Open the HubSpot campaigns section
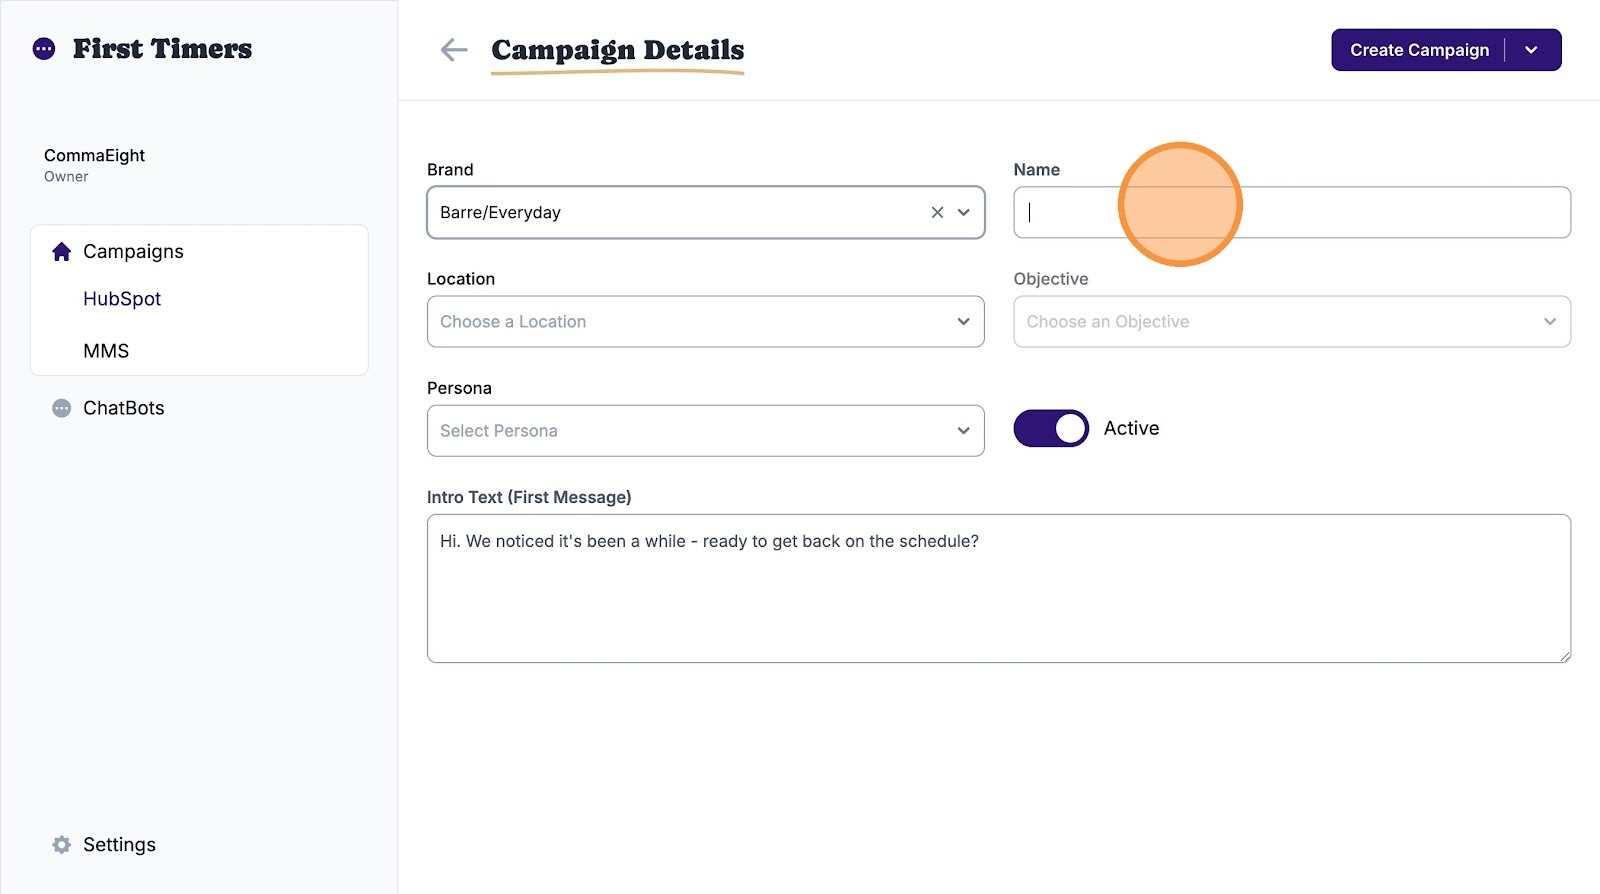The height and width of the screenshot is (894, 1600). (x=122, y=299)
